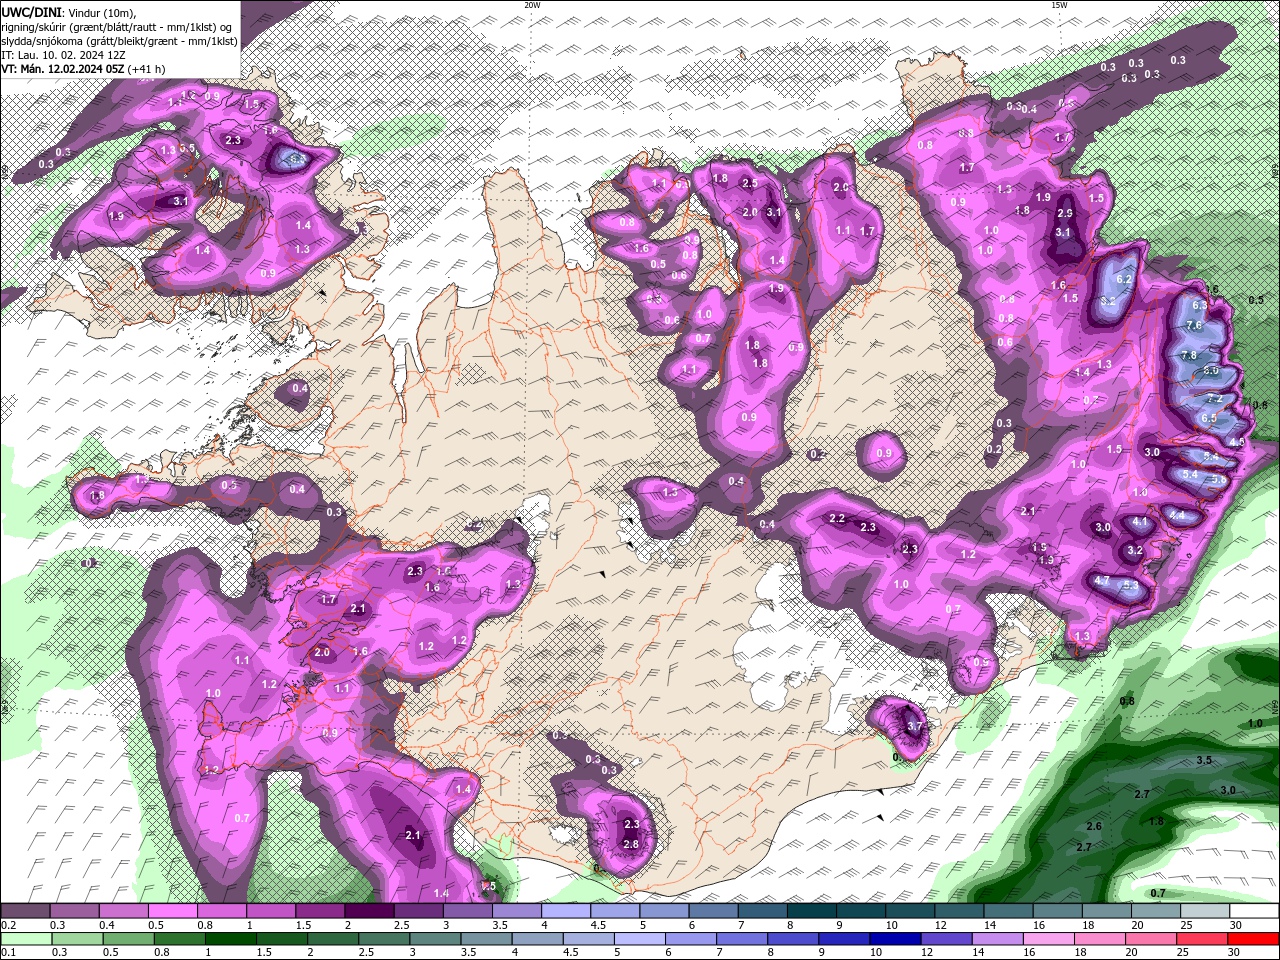Click the '7.2' precipitation value

point(1214,398)
